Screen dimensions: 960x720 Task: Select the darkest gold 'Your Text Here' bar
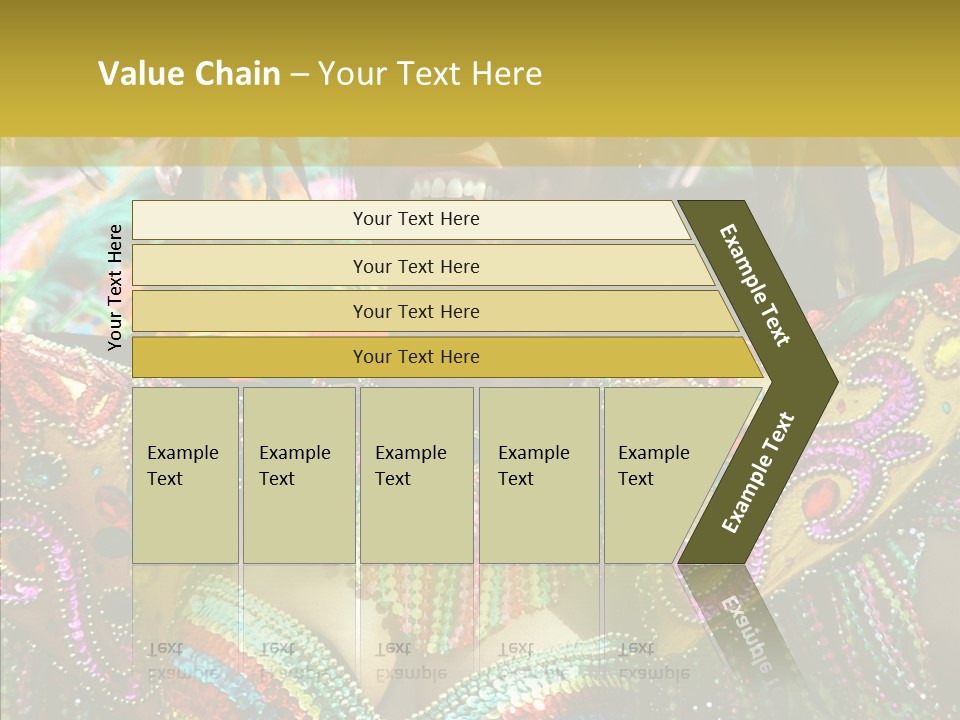pos(416,357)
